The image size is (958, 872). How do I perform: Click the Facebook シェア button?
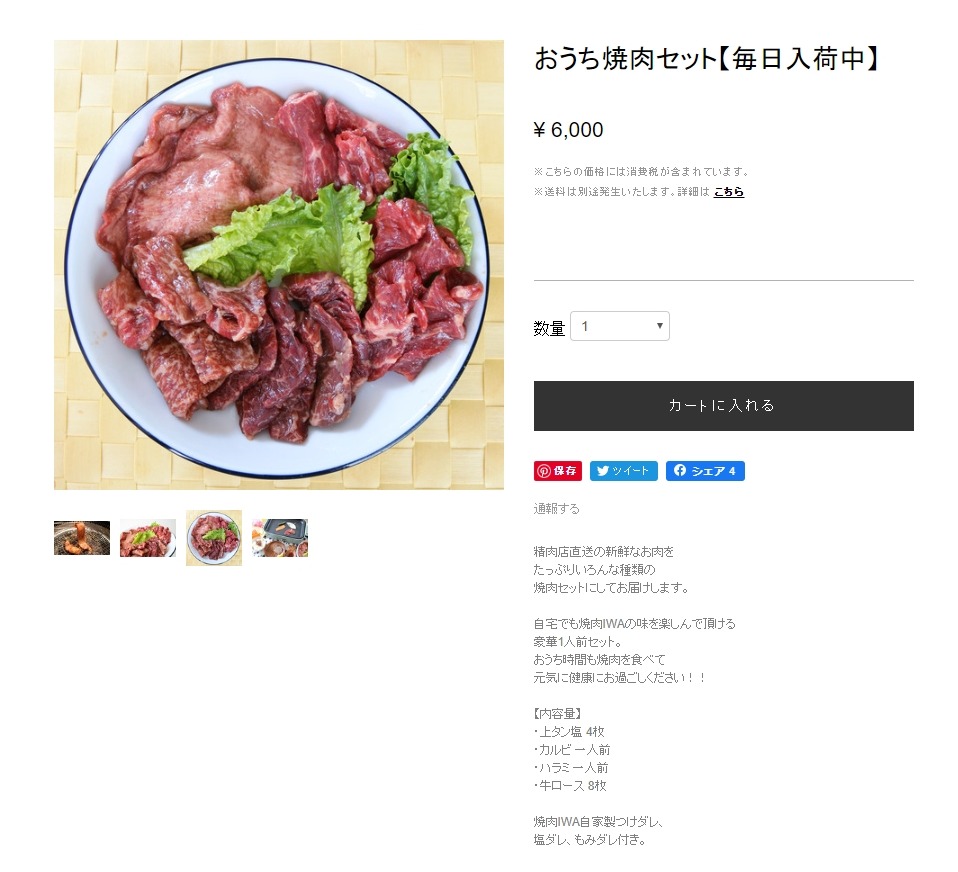pos(704,471)
